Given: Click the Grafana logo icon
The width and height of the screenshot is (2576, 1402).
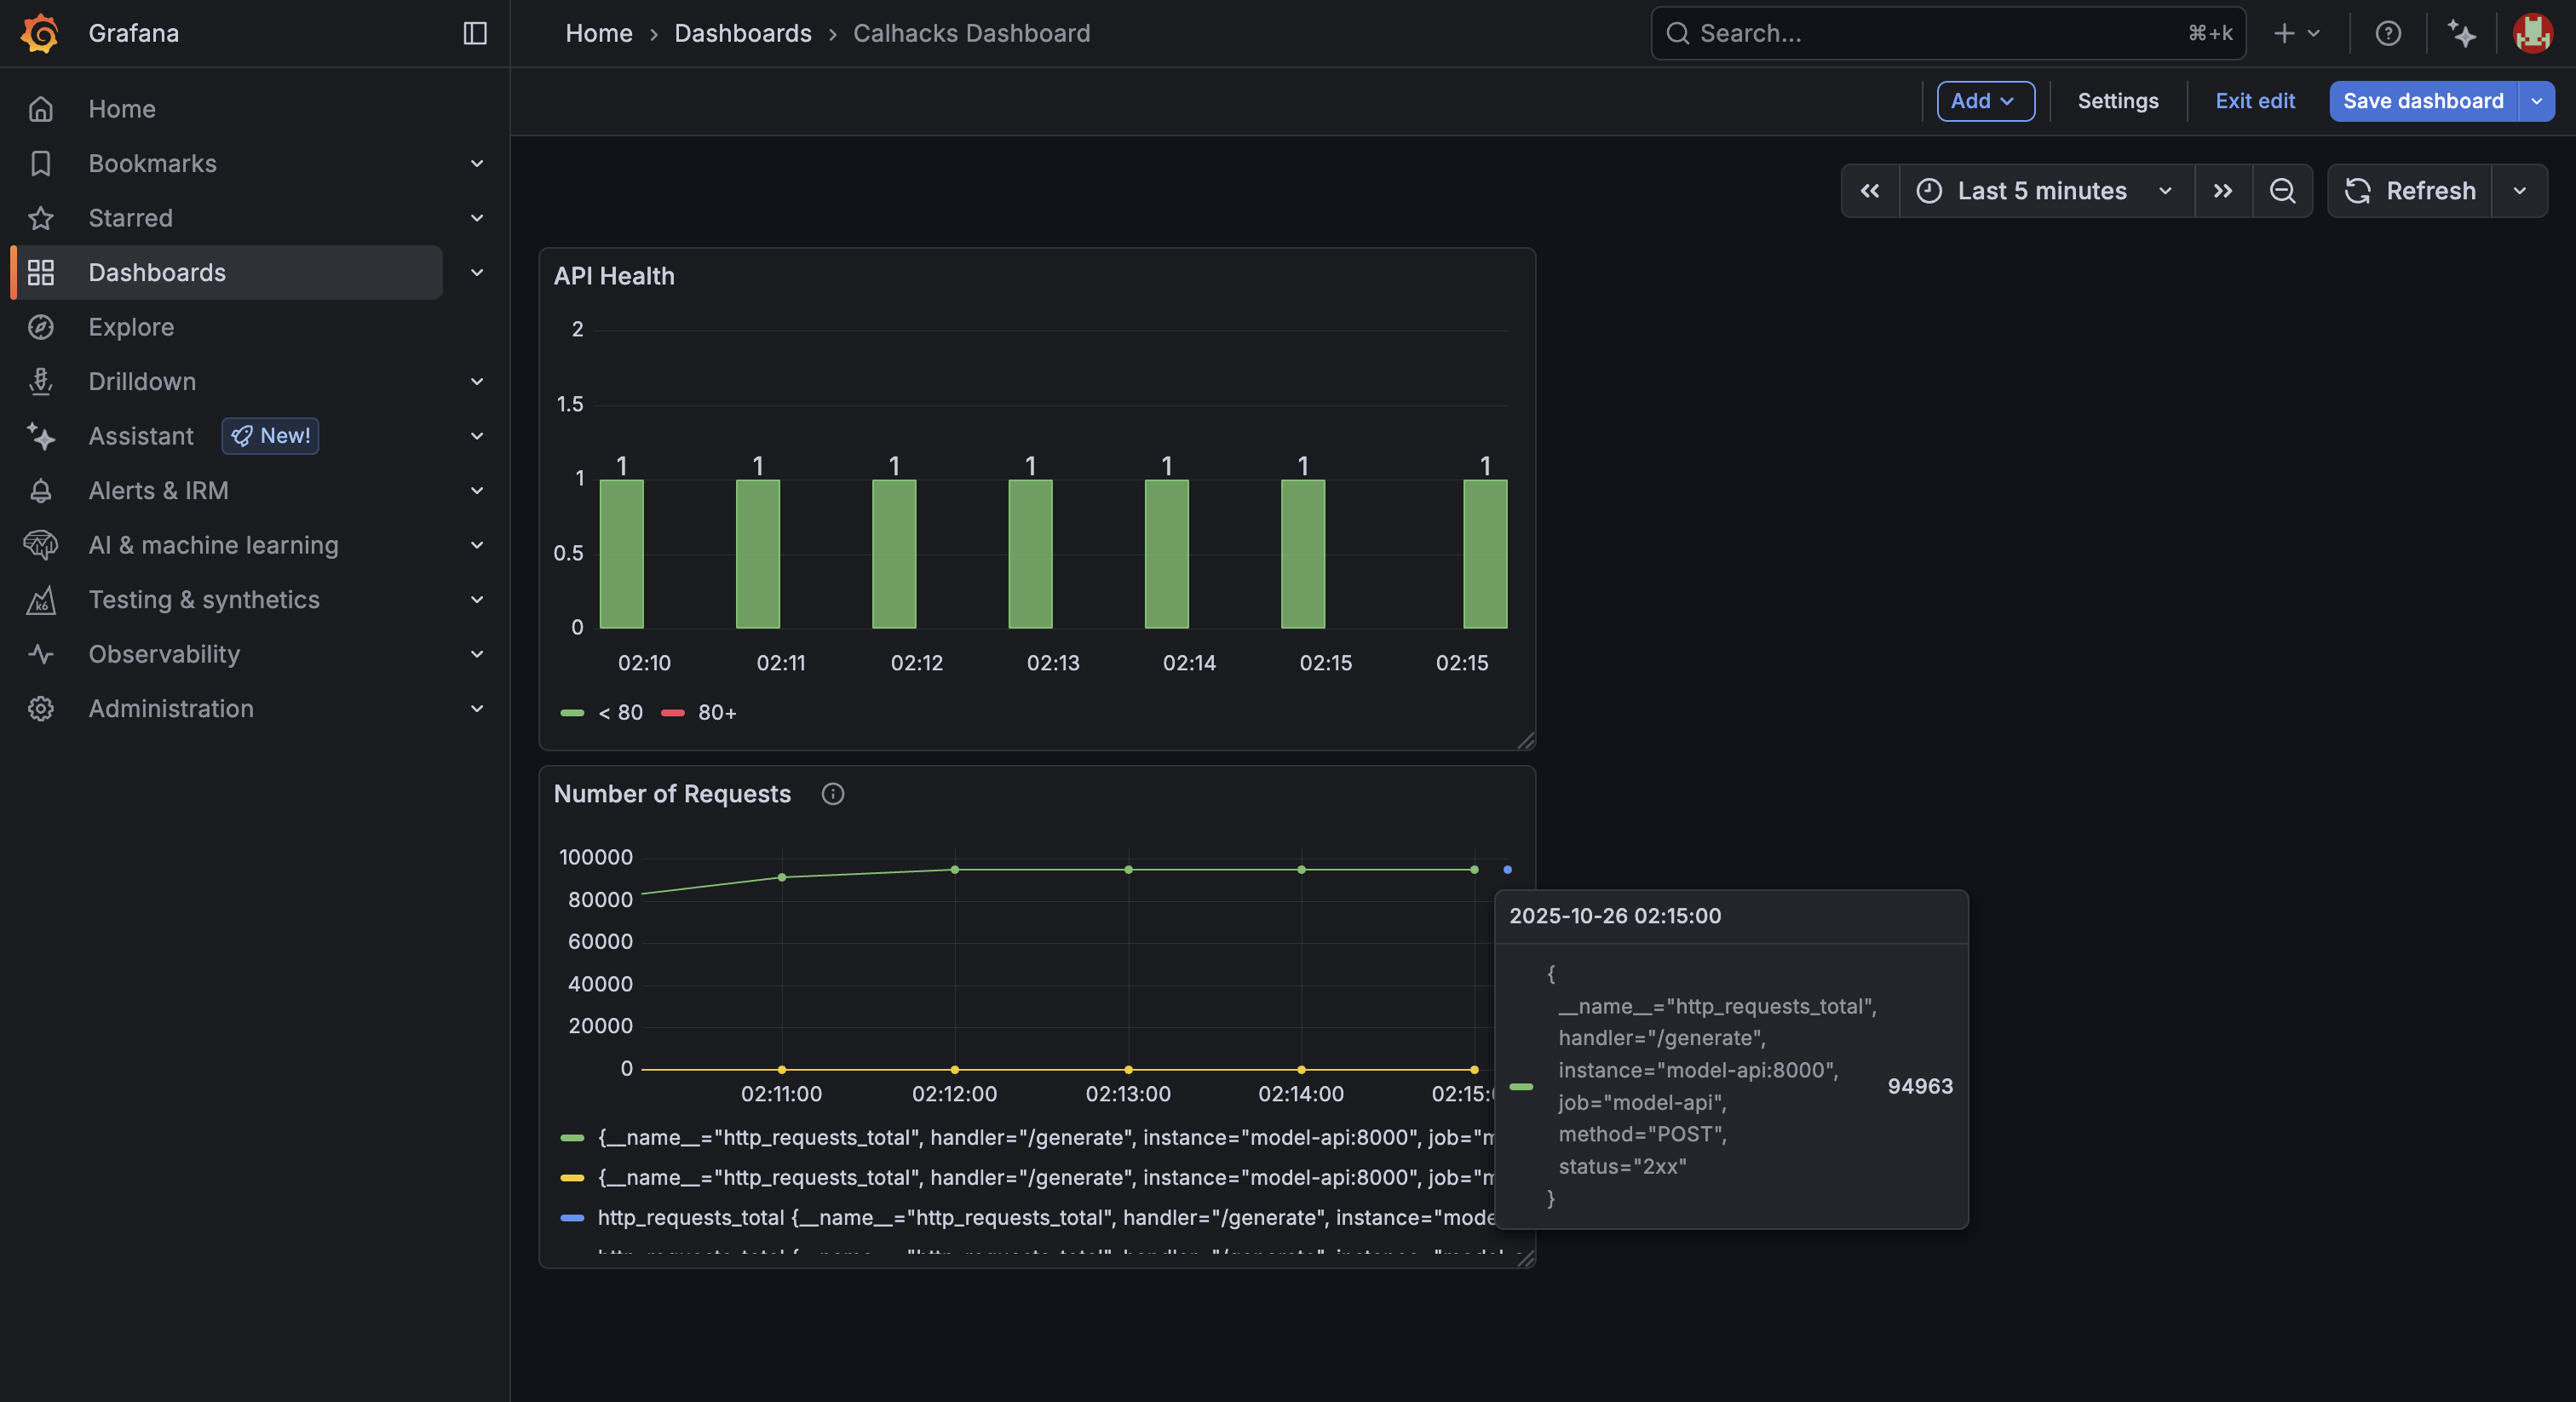Looking at the screenshot, I should coord(40,33).
